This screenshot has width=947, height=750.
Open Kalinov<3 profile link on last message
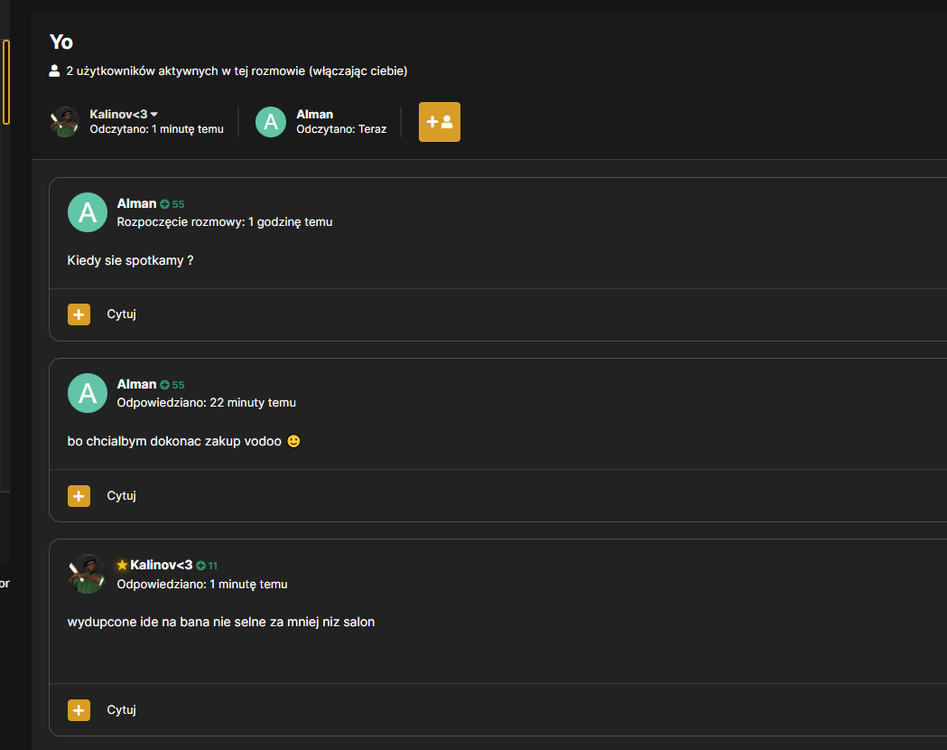(x=161, y=565)
